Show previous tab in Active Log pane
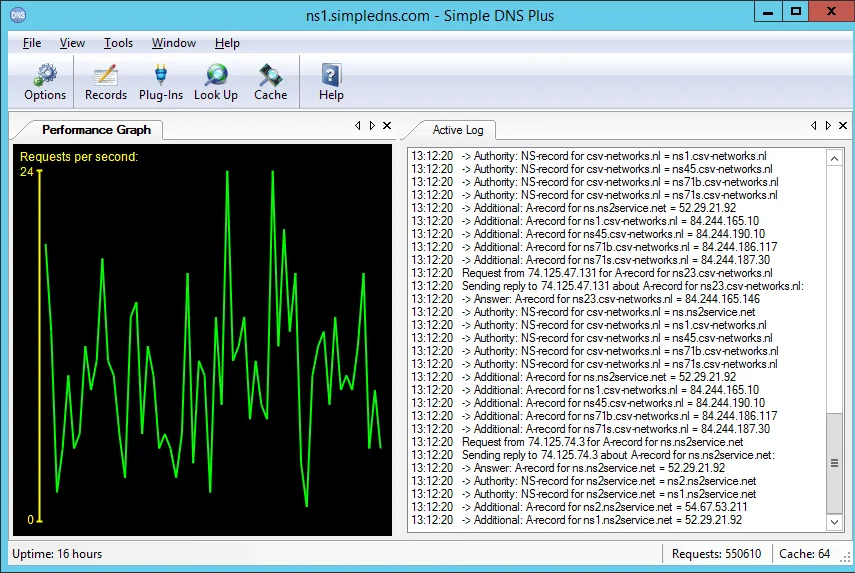 [814, 125]
